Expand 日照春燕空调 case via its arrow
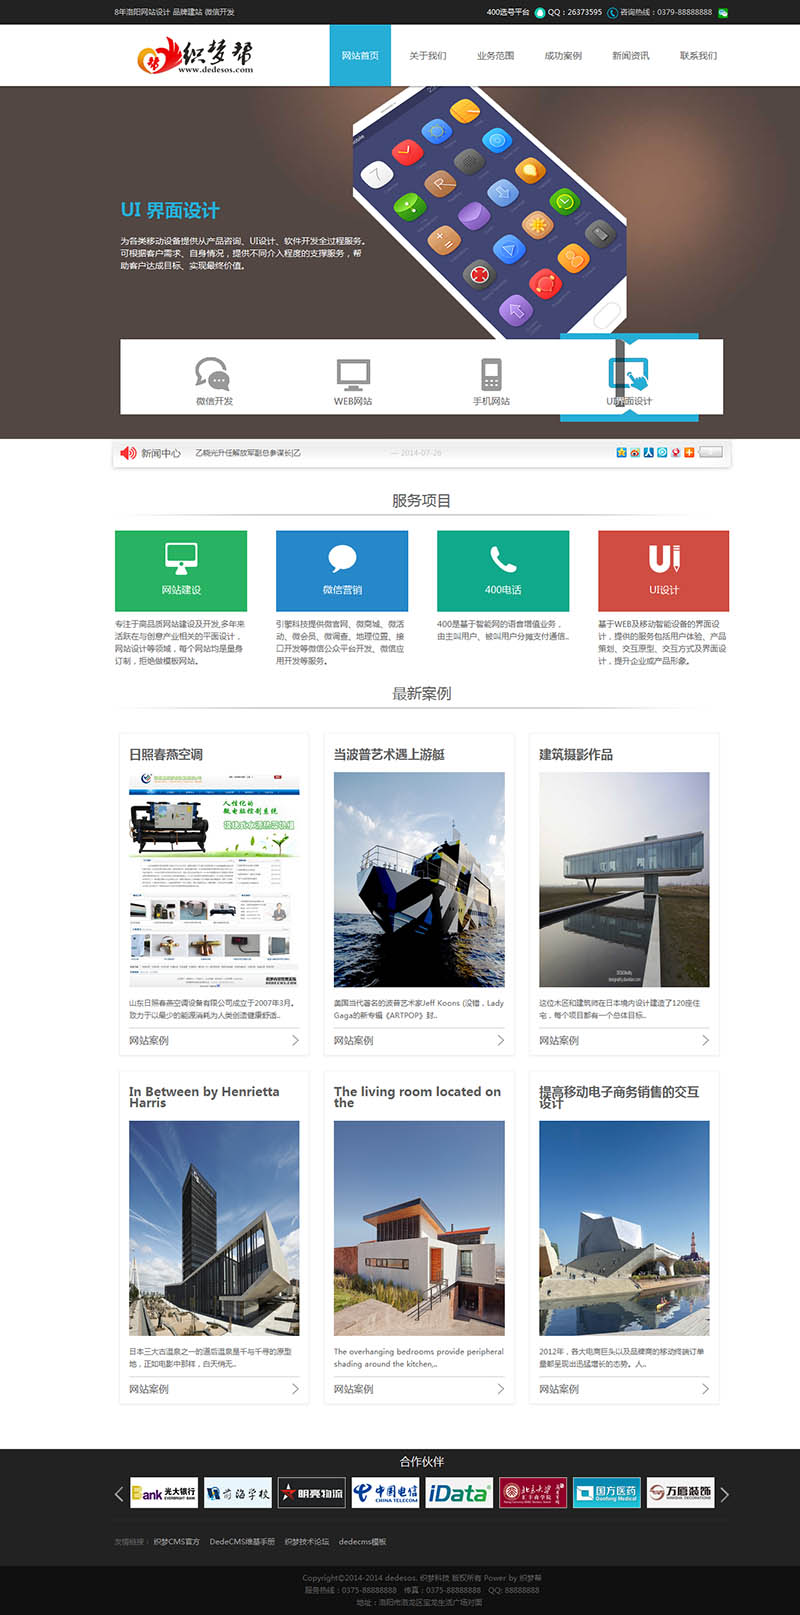The height and width of the screenshot is (1615, 800). [295, 1040]
